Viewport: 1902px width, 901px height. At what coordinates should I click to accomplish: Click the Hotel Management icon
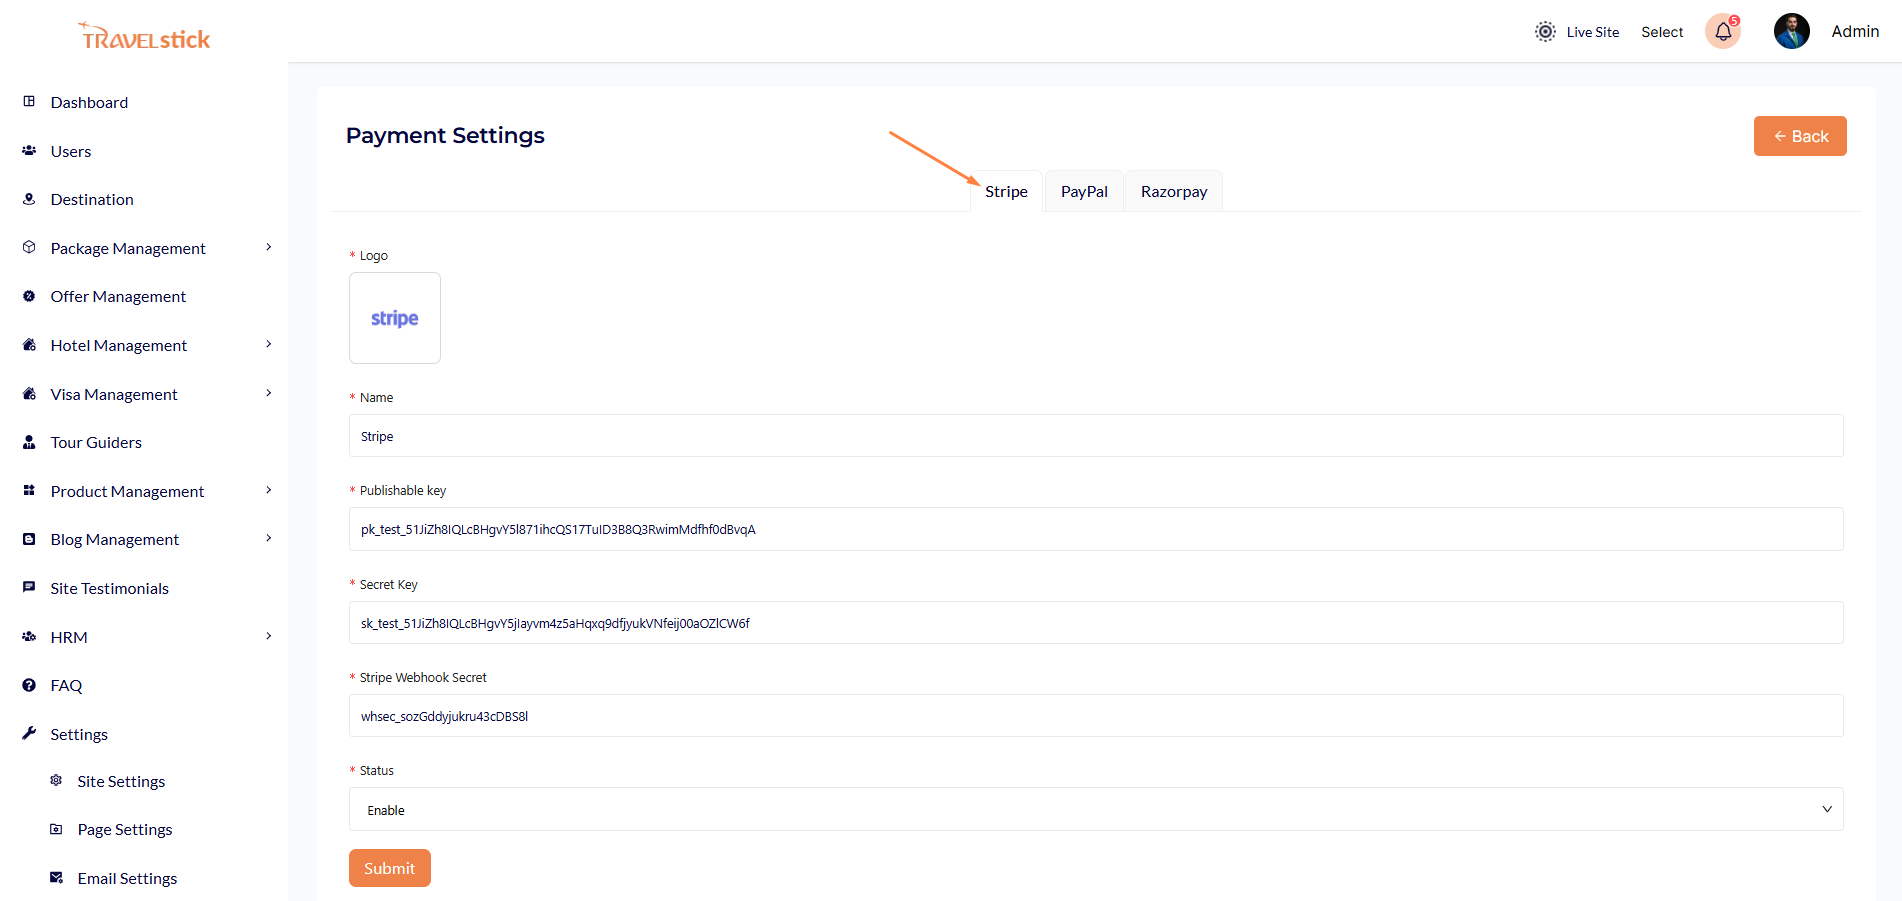coord(29,345)
